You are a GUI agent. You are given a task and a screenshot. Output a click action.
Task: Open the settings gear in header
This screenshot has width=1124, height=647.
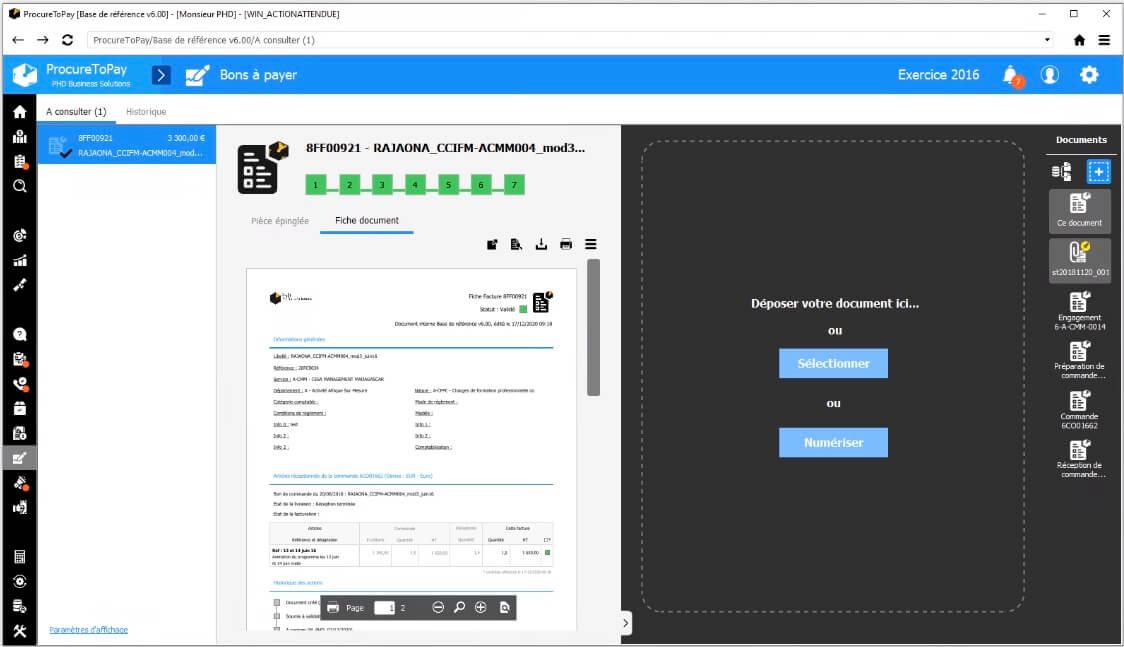pos(1089,75)
